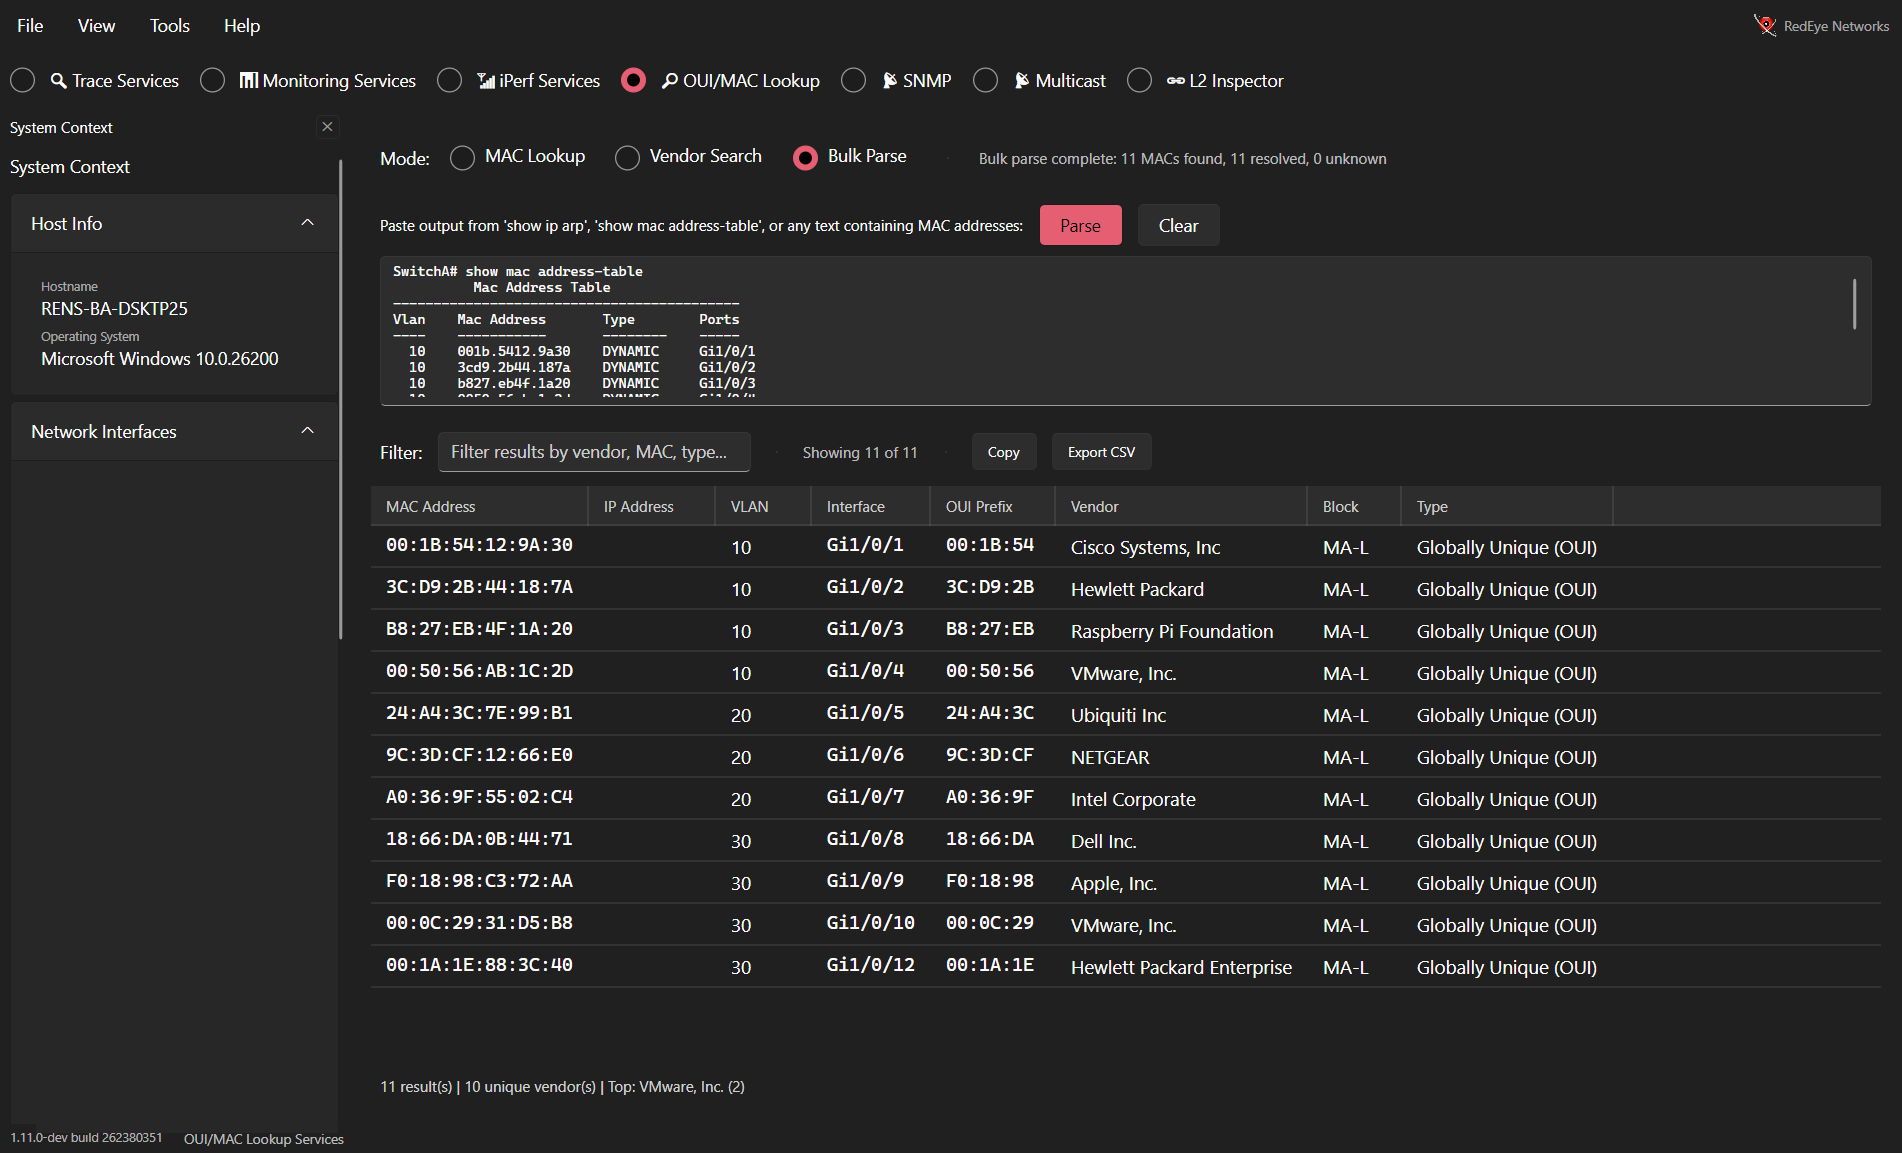The image size is (1902, 1153).
Task: Click the L2 Inspector link icon
Action: point(1175,81)
